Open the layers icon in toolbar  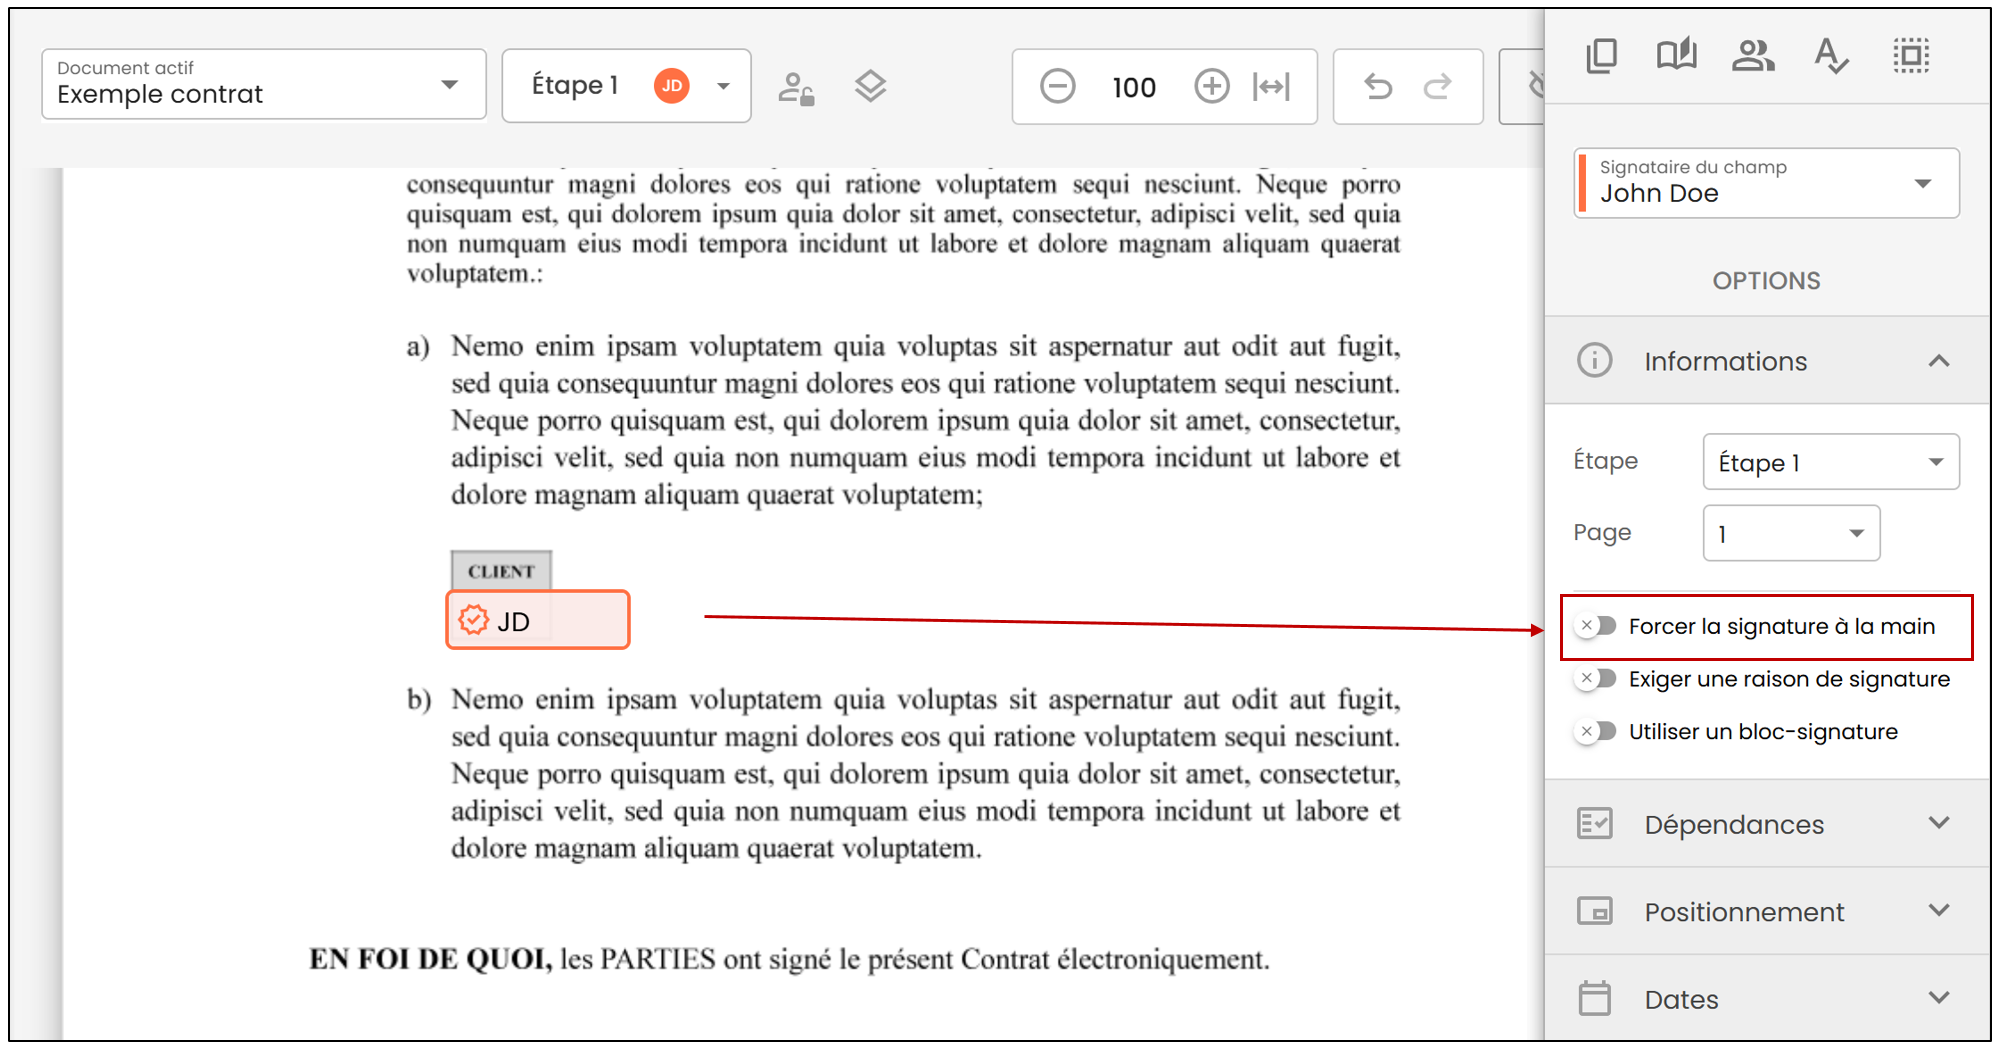click(x=870, y=87)
